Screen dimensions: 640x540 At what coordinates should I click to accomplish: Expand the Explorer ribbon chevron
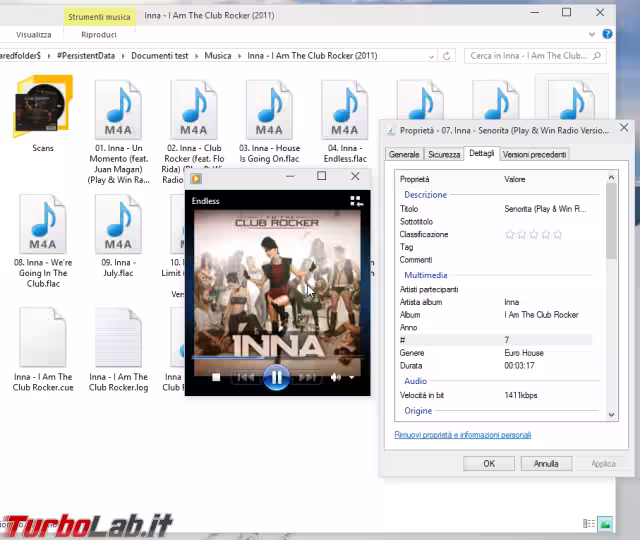click(591, 35)
